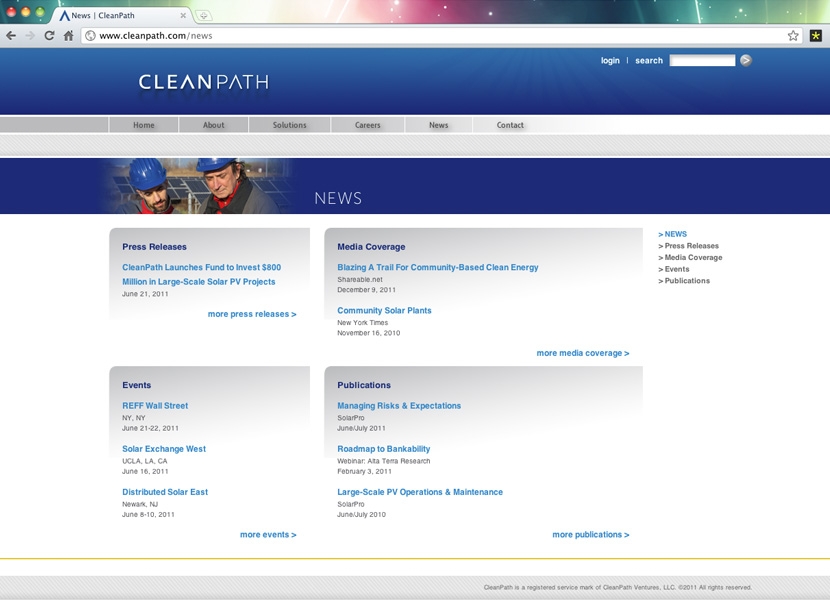Viewport: 830px width, 600px height.
Task: Open the Solutions navigation item
Action: tap(290, 125)
